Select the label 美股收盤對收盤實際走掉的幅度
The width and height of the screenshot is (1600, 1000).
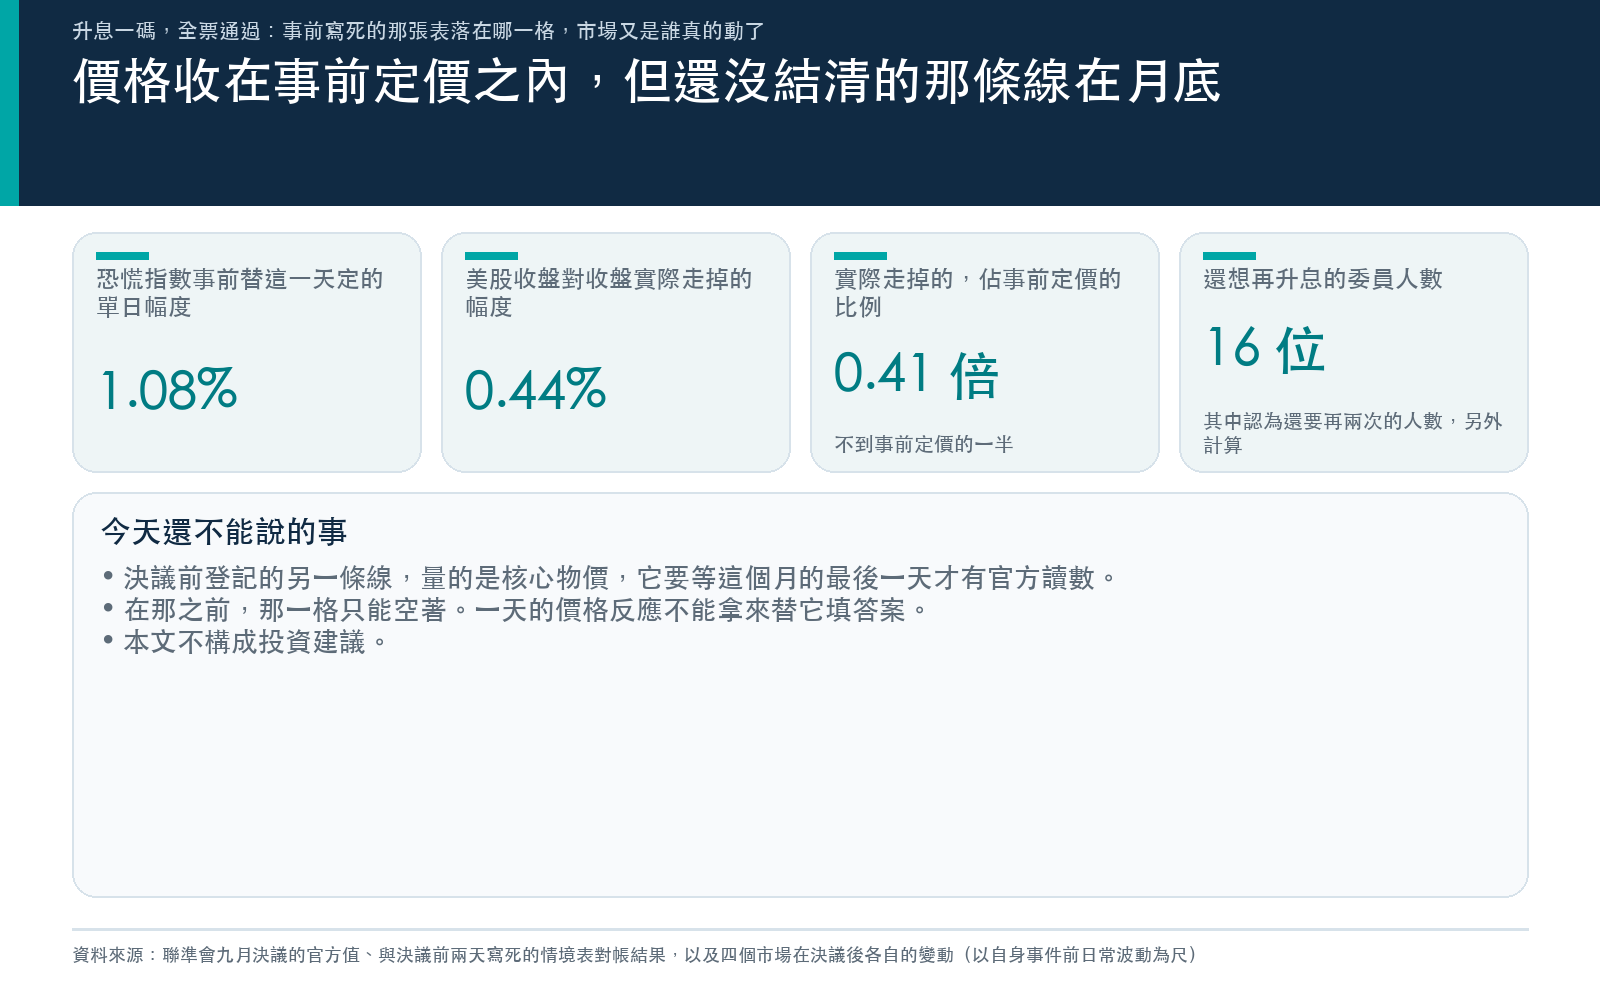(x=609, y=293)
